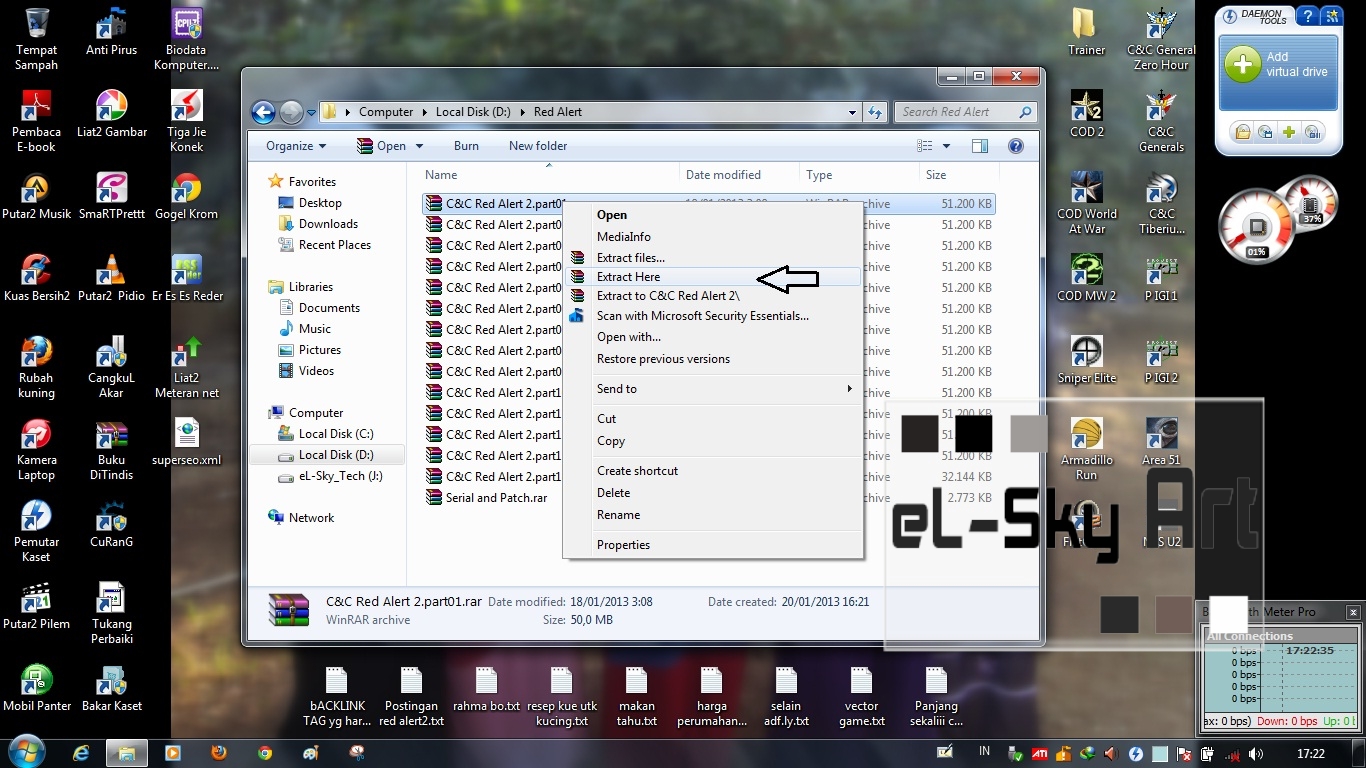Open the Trainer folder on desktop
1366x768 pixels.
[x=1087, y=31]
